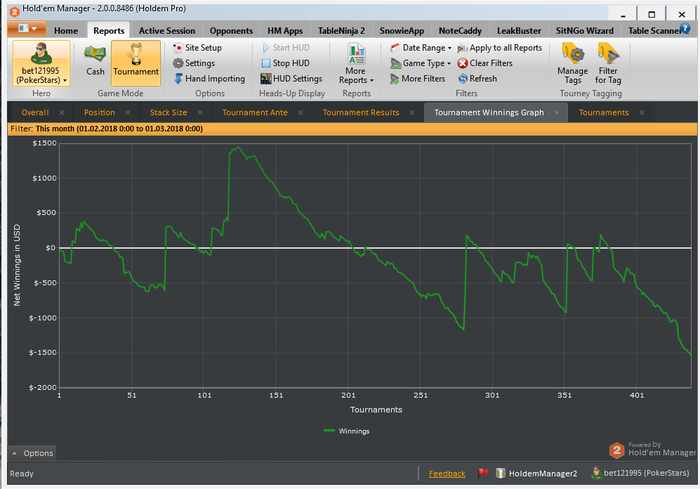Open the HM Apps tab
This screenshot has height=489, width=700.
(285, 31)
